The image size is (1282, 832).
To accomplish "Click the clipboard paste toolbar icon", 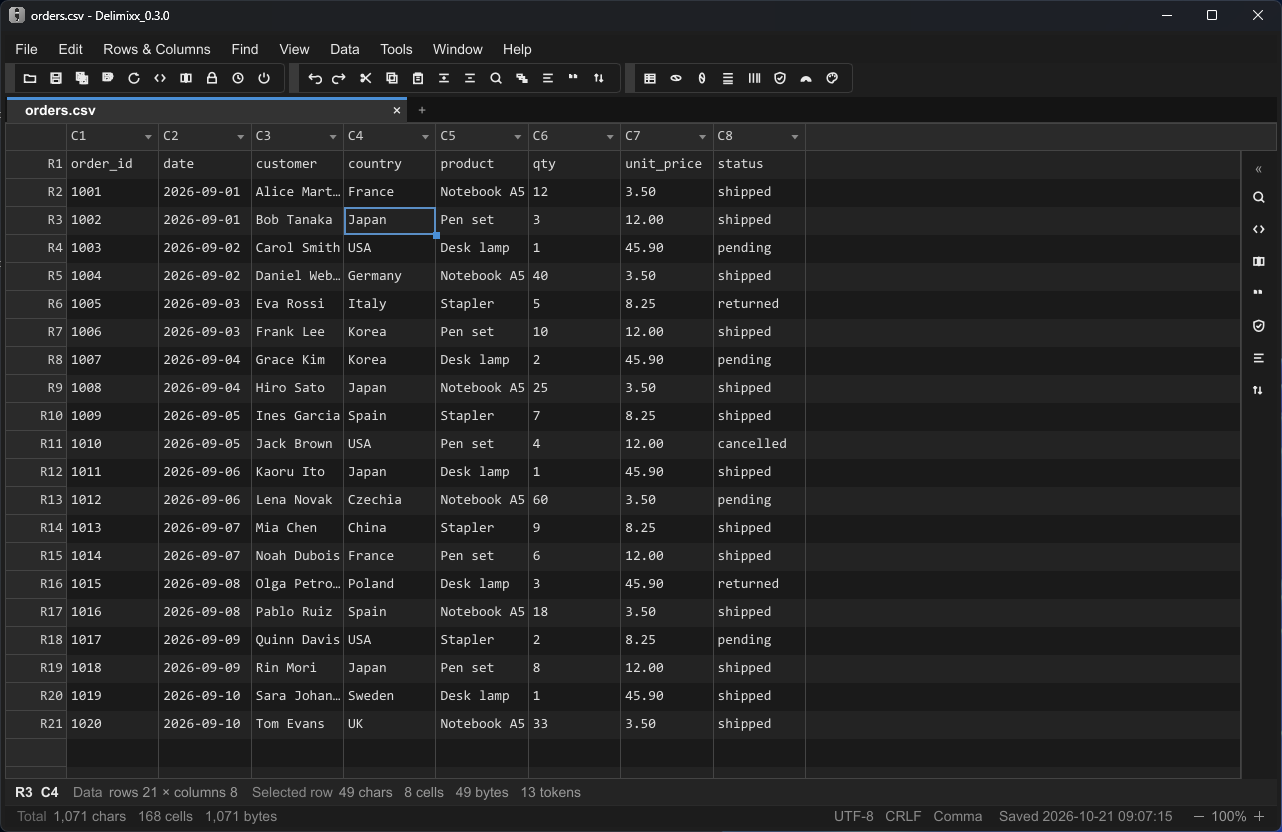I will (418, 78).
